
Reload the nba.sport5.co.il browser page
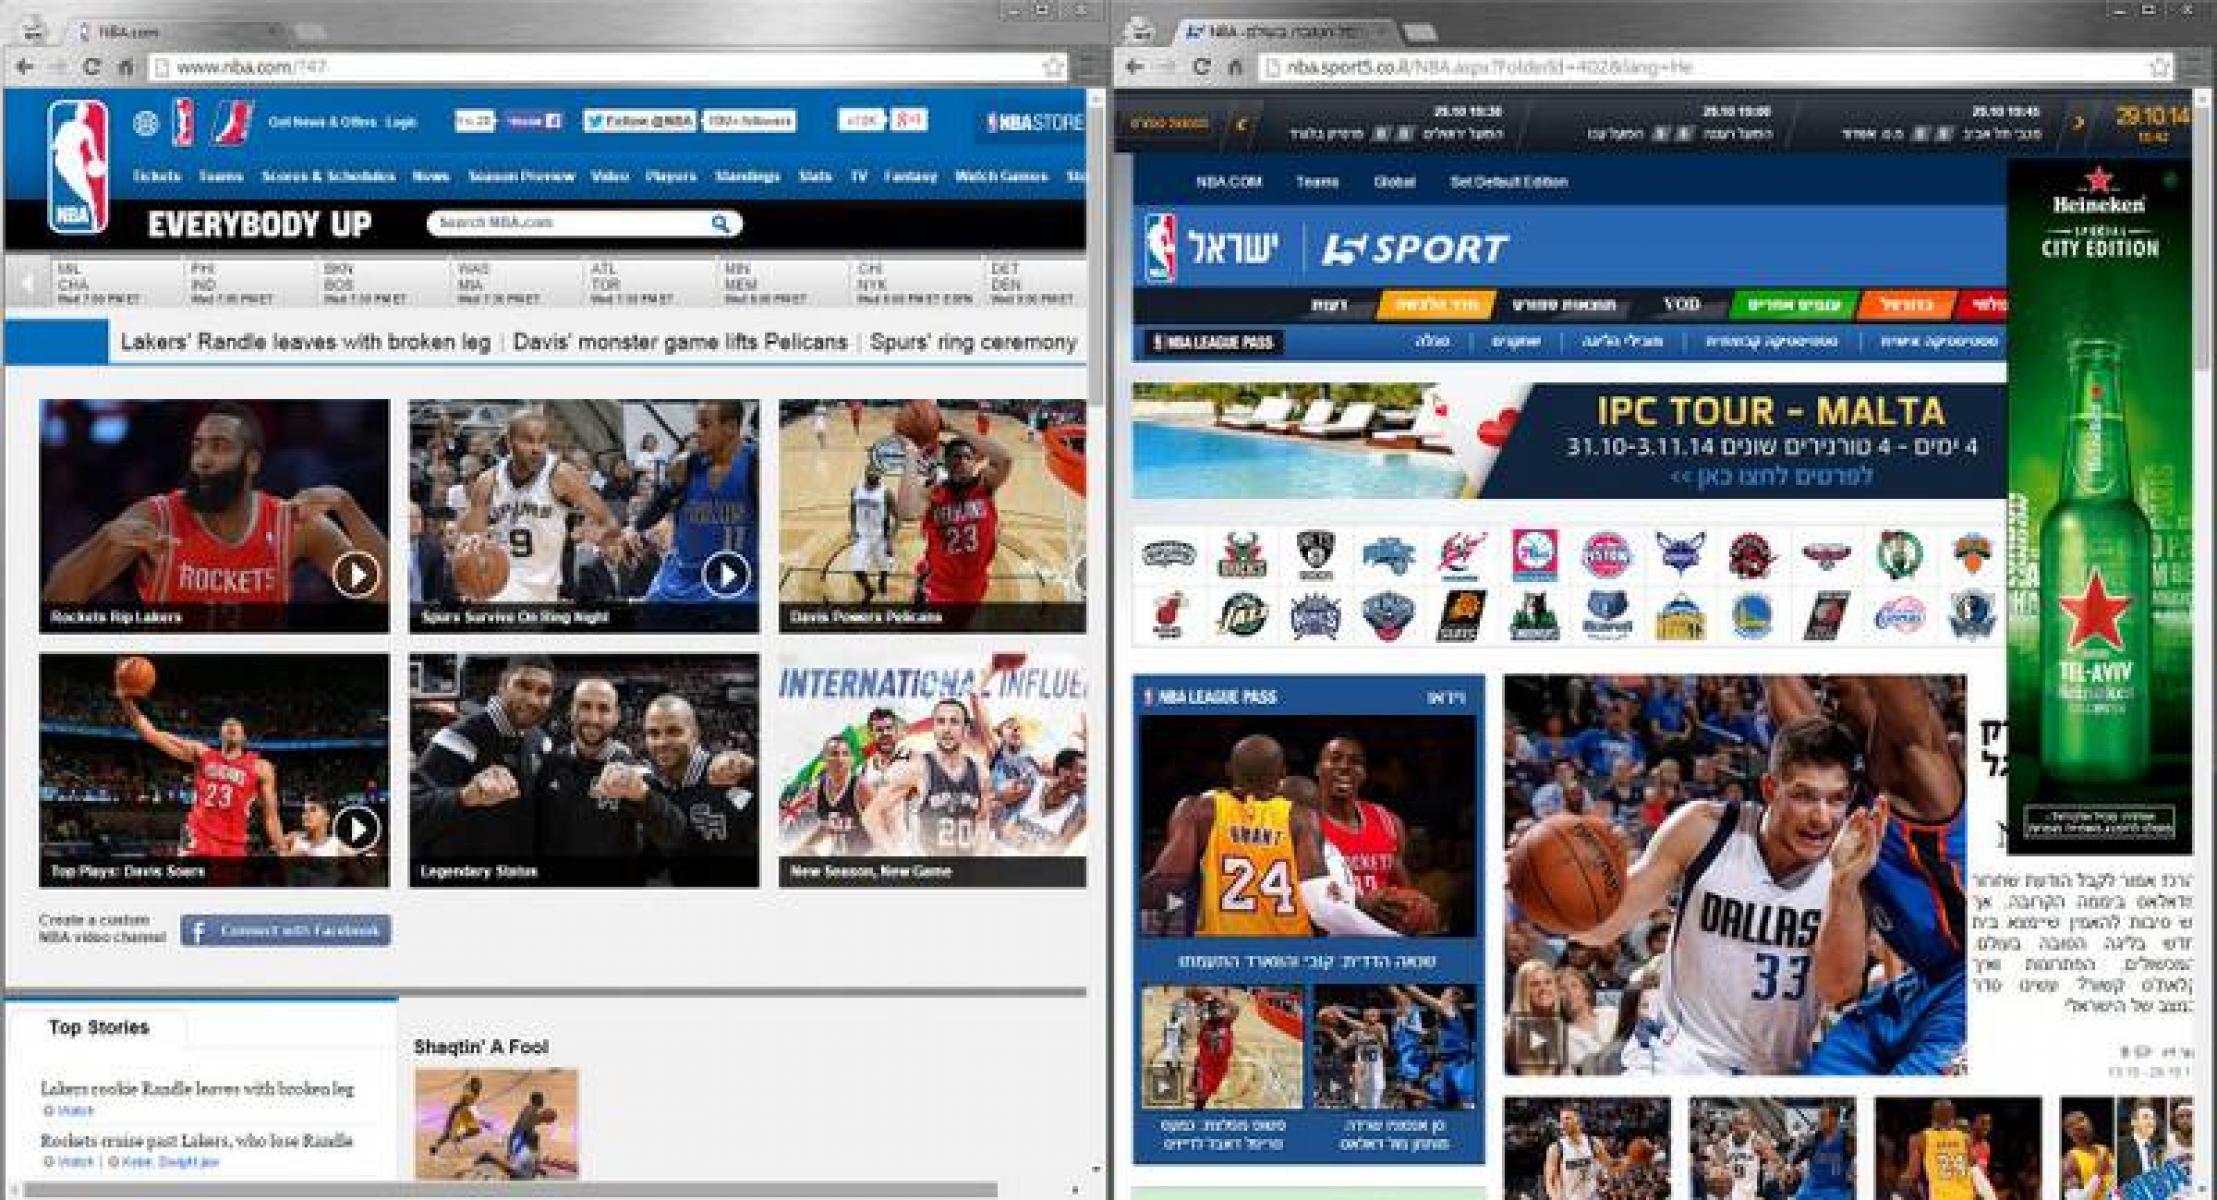click(1202, 67)
